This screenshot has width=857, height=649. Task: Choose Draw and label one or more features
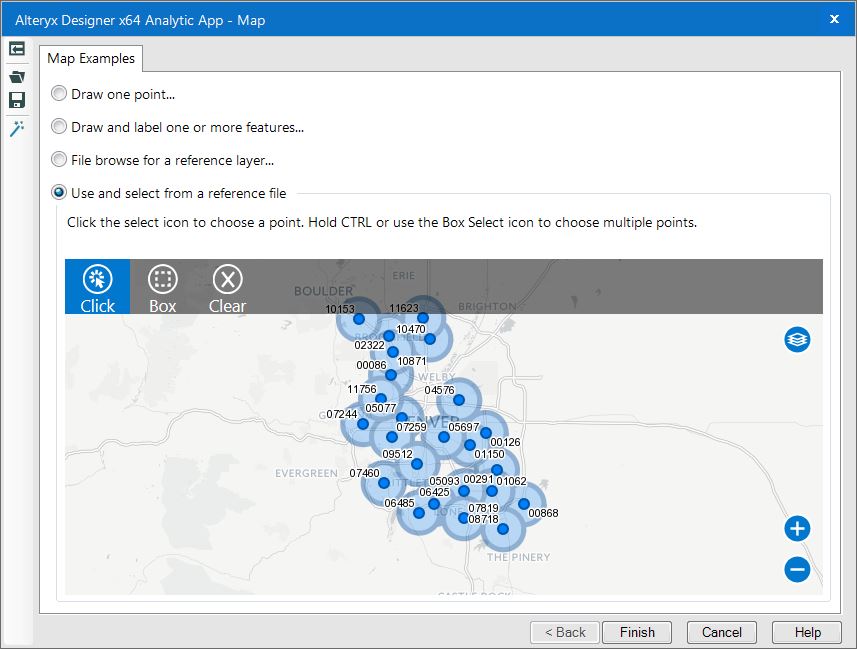coord(58,127)
